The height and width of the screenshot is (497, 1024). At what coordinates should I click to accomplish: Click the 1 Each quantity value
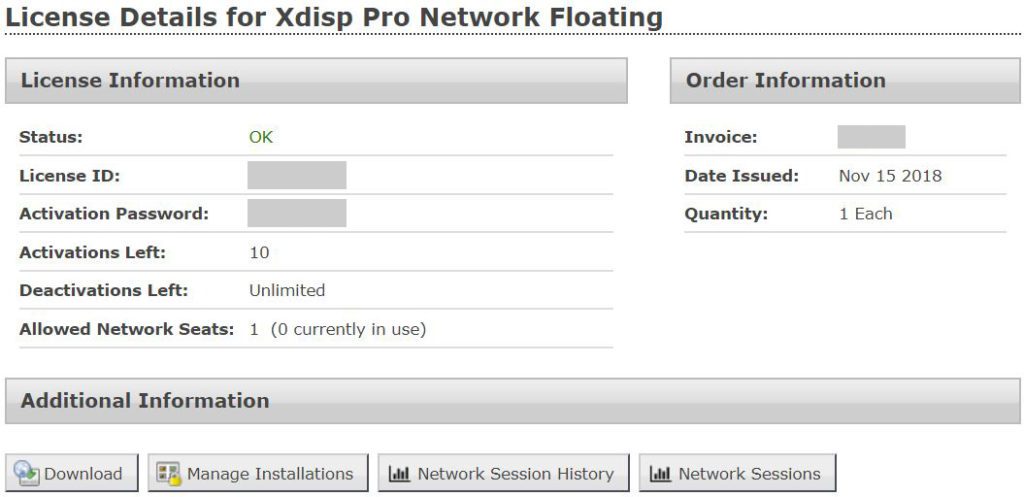[x=865, y=213]
